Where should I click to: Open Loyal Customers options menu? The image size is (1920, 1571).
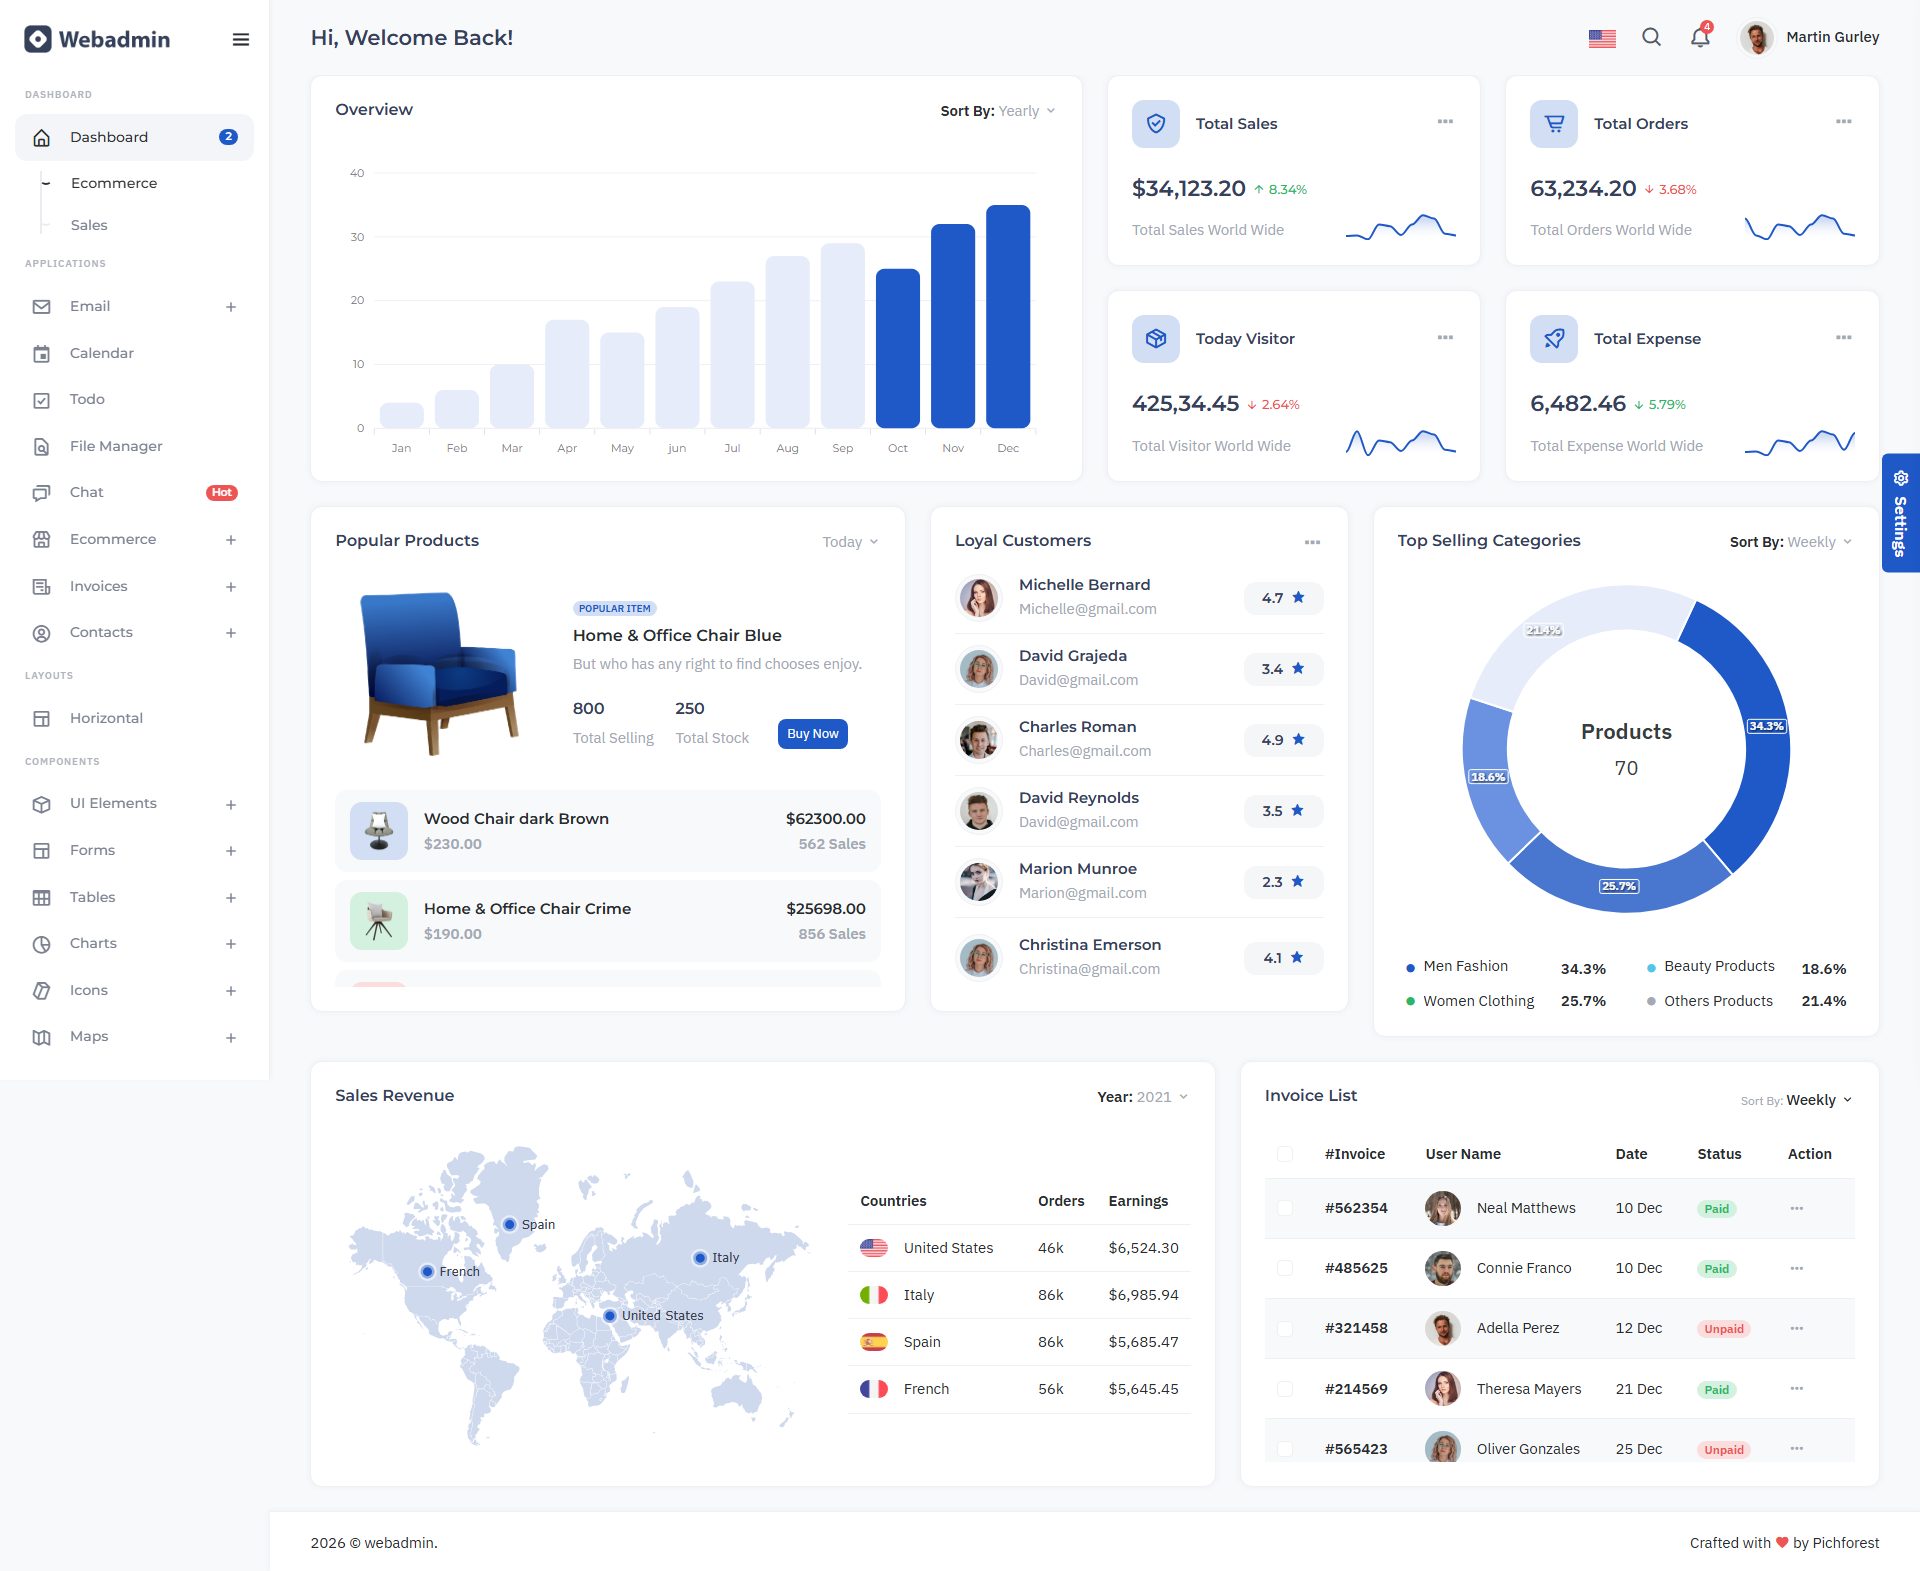click(x=1312, y=542)
